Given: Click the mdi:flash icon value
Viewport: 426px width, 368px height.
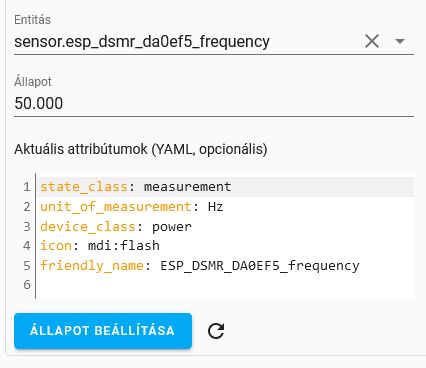Looking at the screenshot, I should (124, 246).
